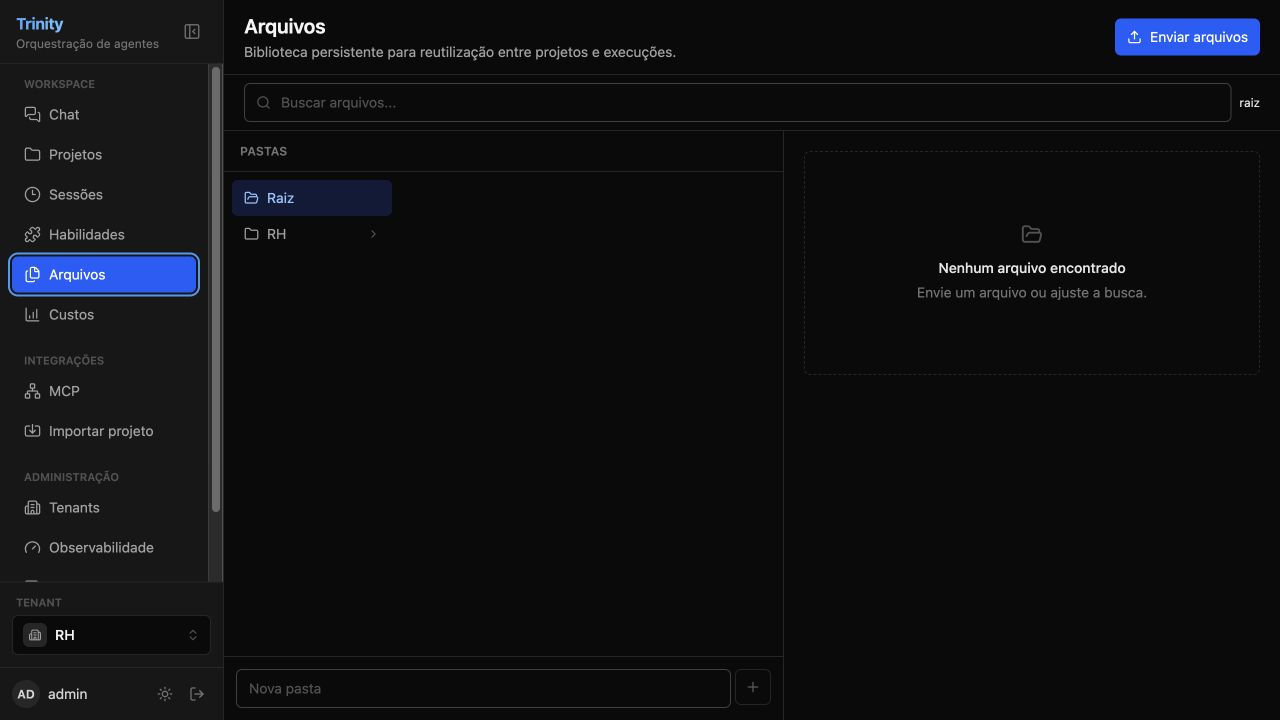Open Chat from the sidebar
The width and height of the screenshot is (1280, 720).
pyautogui.click(x=104, y=115)
